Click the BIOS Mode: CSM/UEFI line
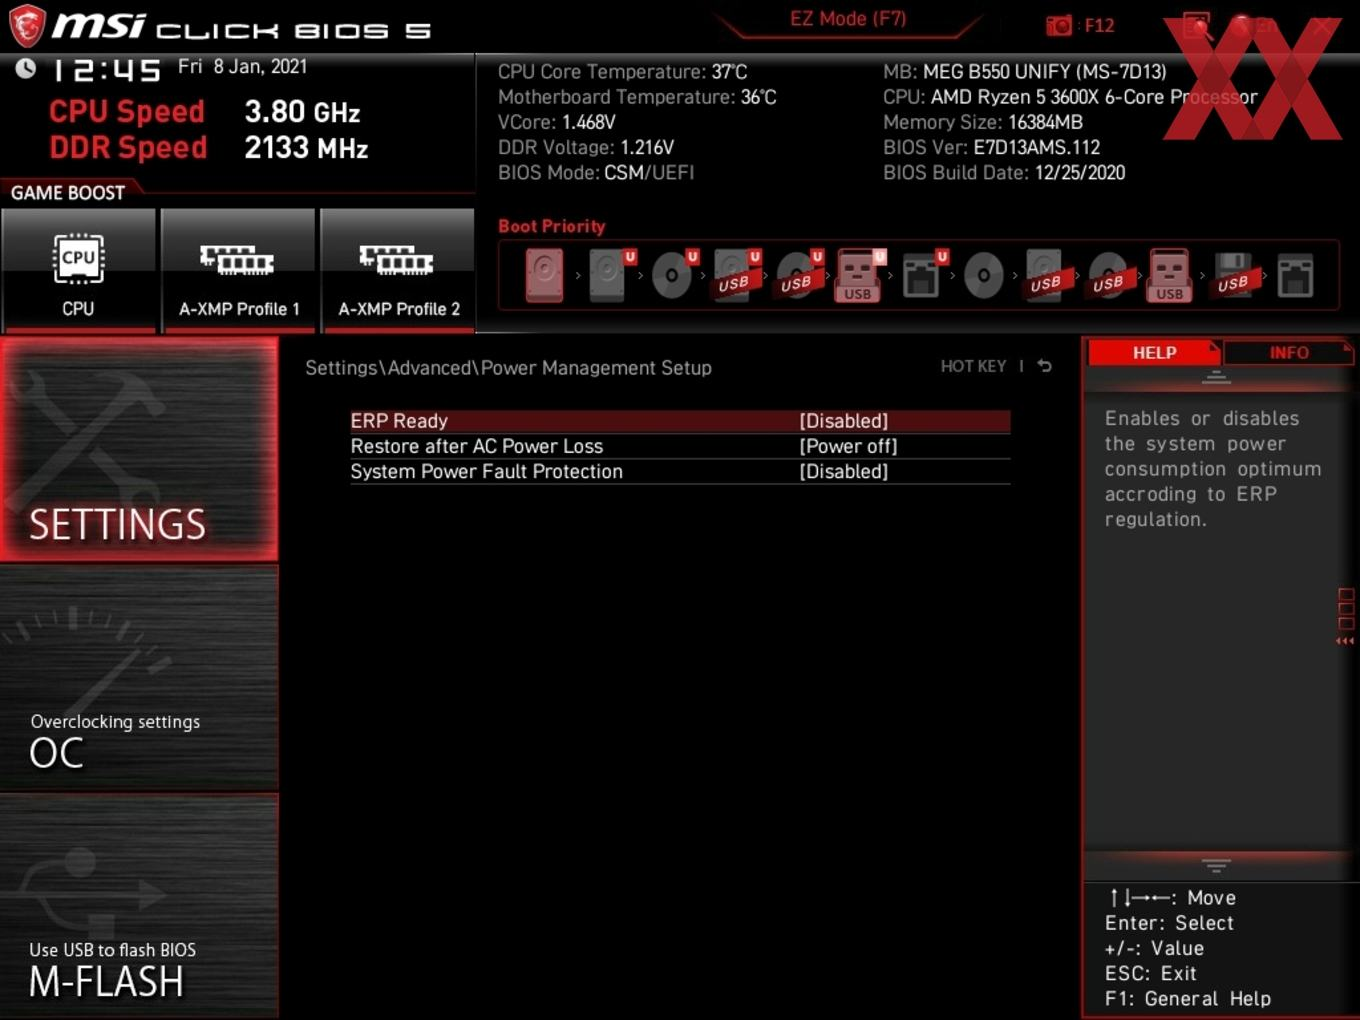The image size is (1360, 1020). [x=596, y=172]
